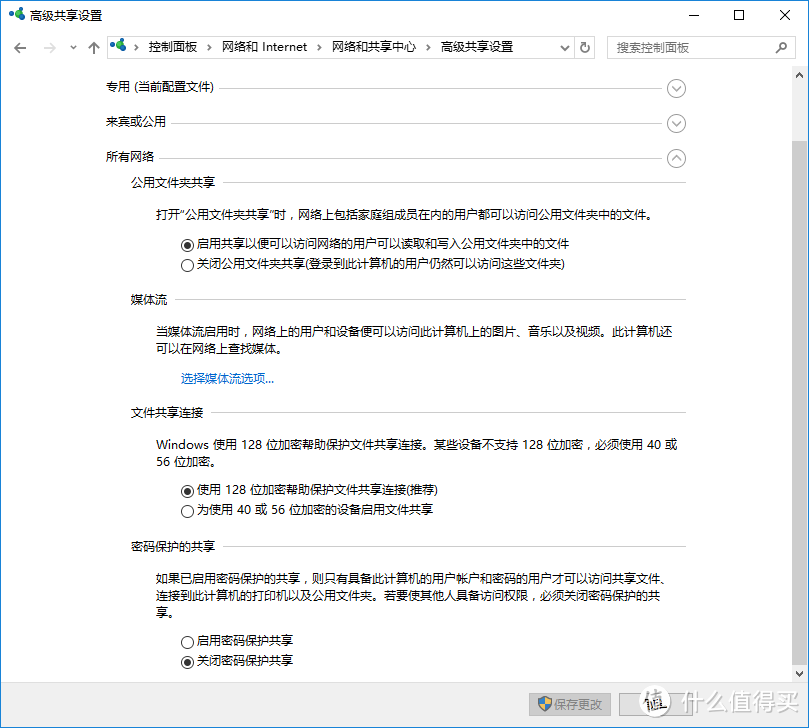Open 控制面板 from the breadcrumb

(x=166, y=46)
